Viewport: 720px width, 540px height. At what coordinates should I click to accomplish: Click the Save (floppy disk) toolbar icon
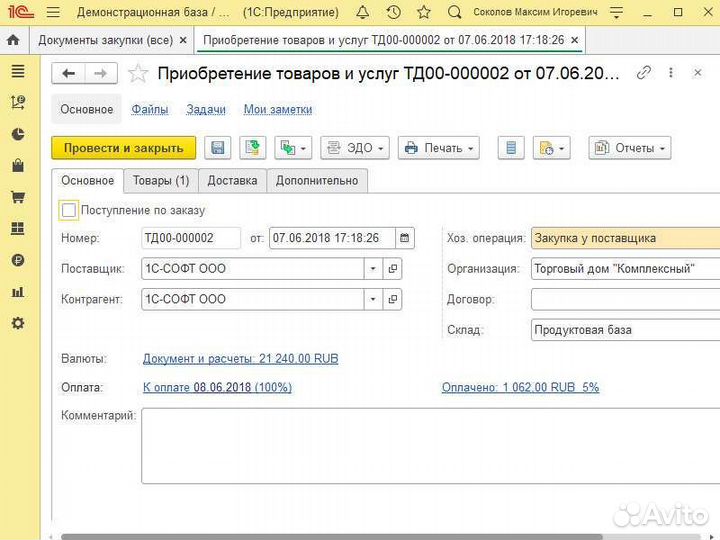click(x=218, y=148)
